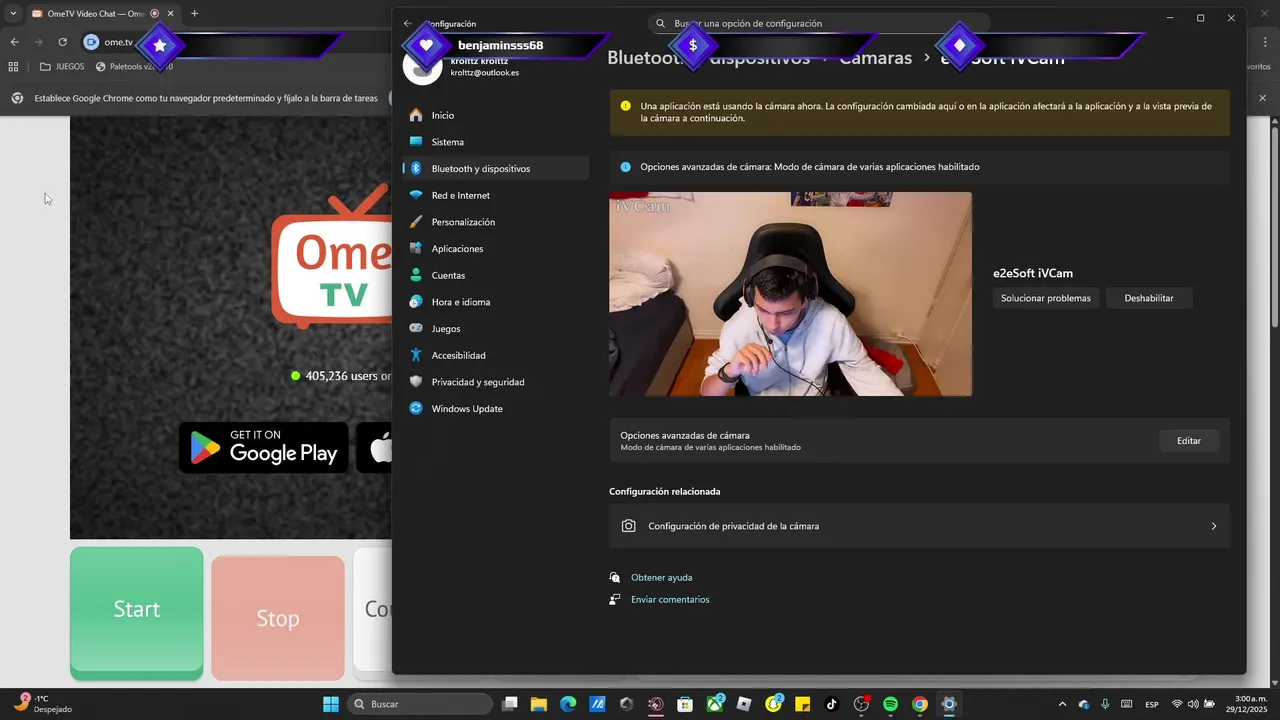Click the iVCam camera preview
The height and width of the screenshot is (720, 1280).
[x=790, y=294]
